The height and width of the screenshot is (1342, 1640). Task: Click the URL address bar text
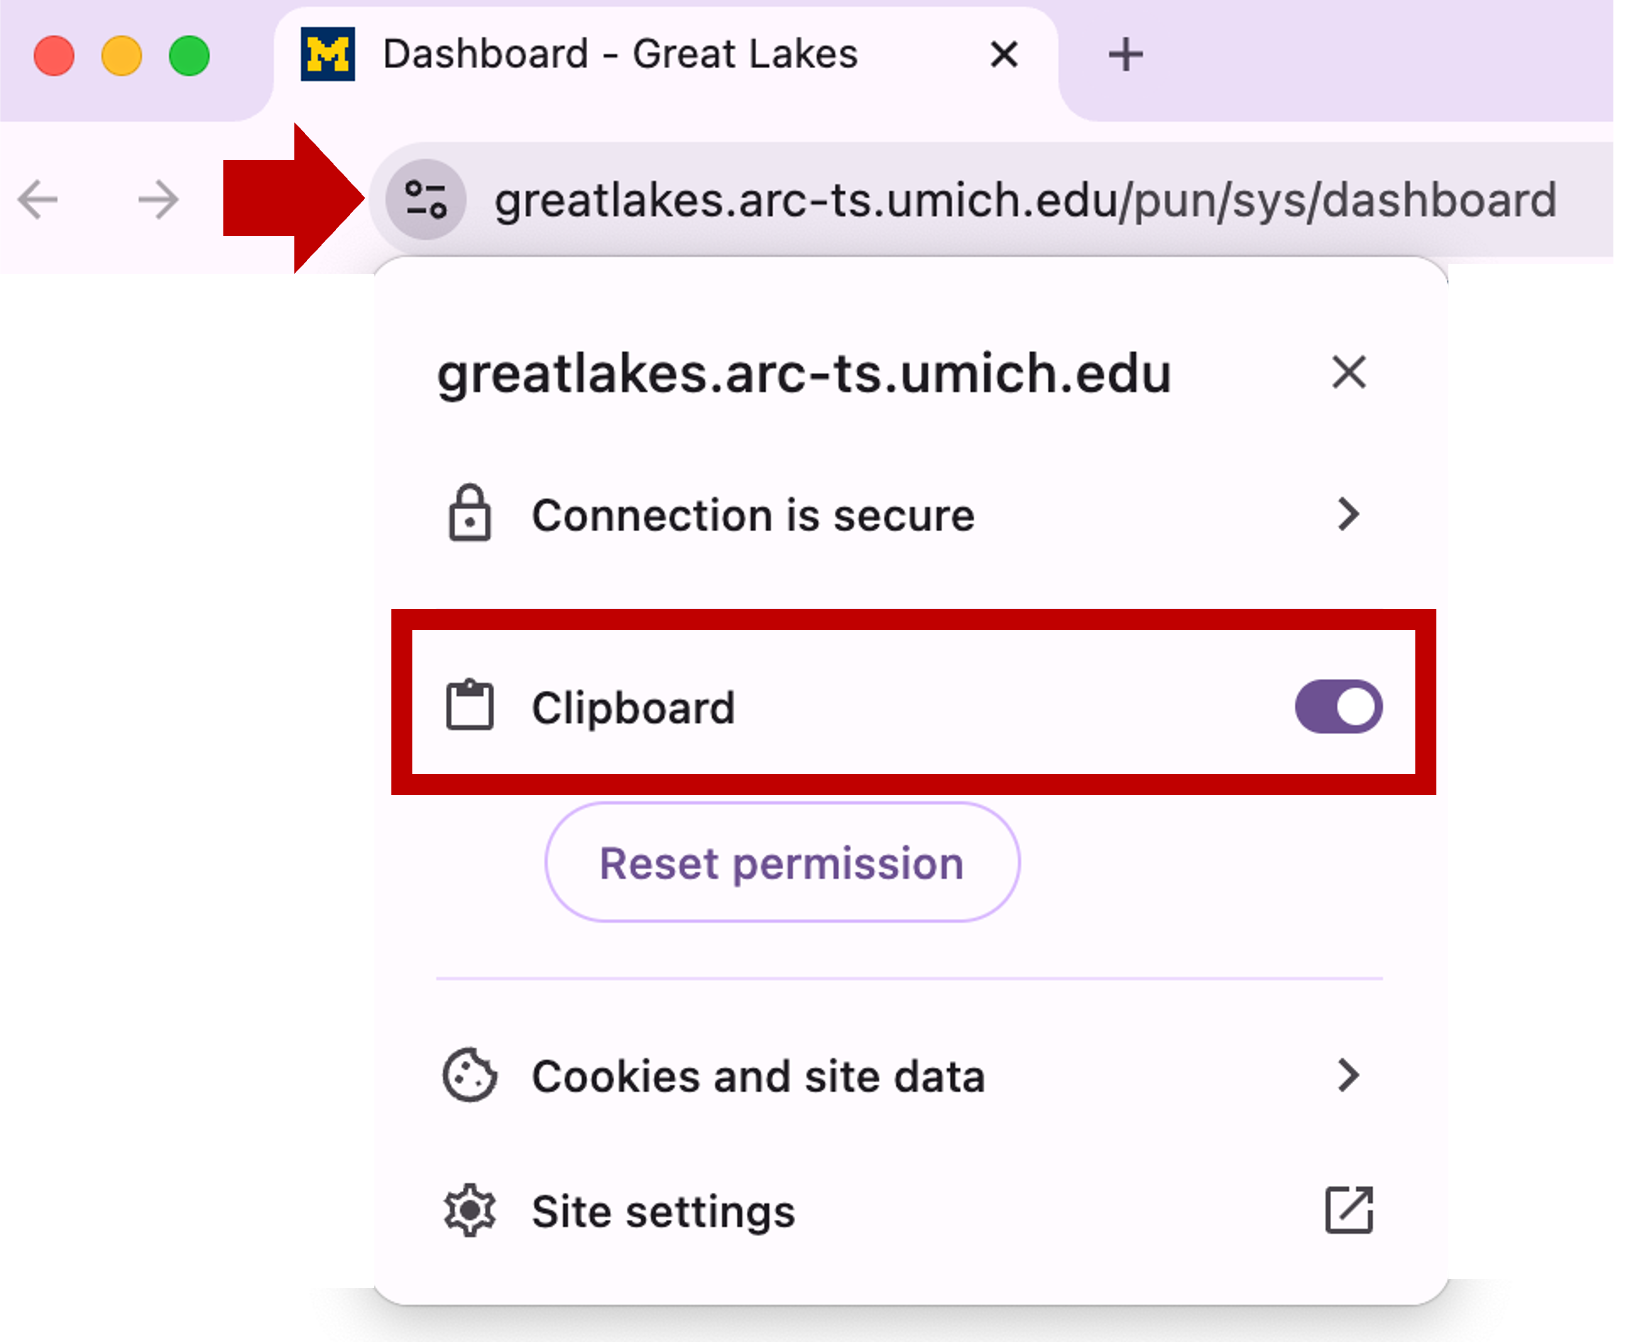(x=1025, y=200)
